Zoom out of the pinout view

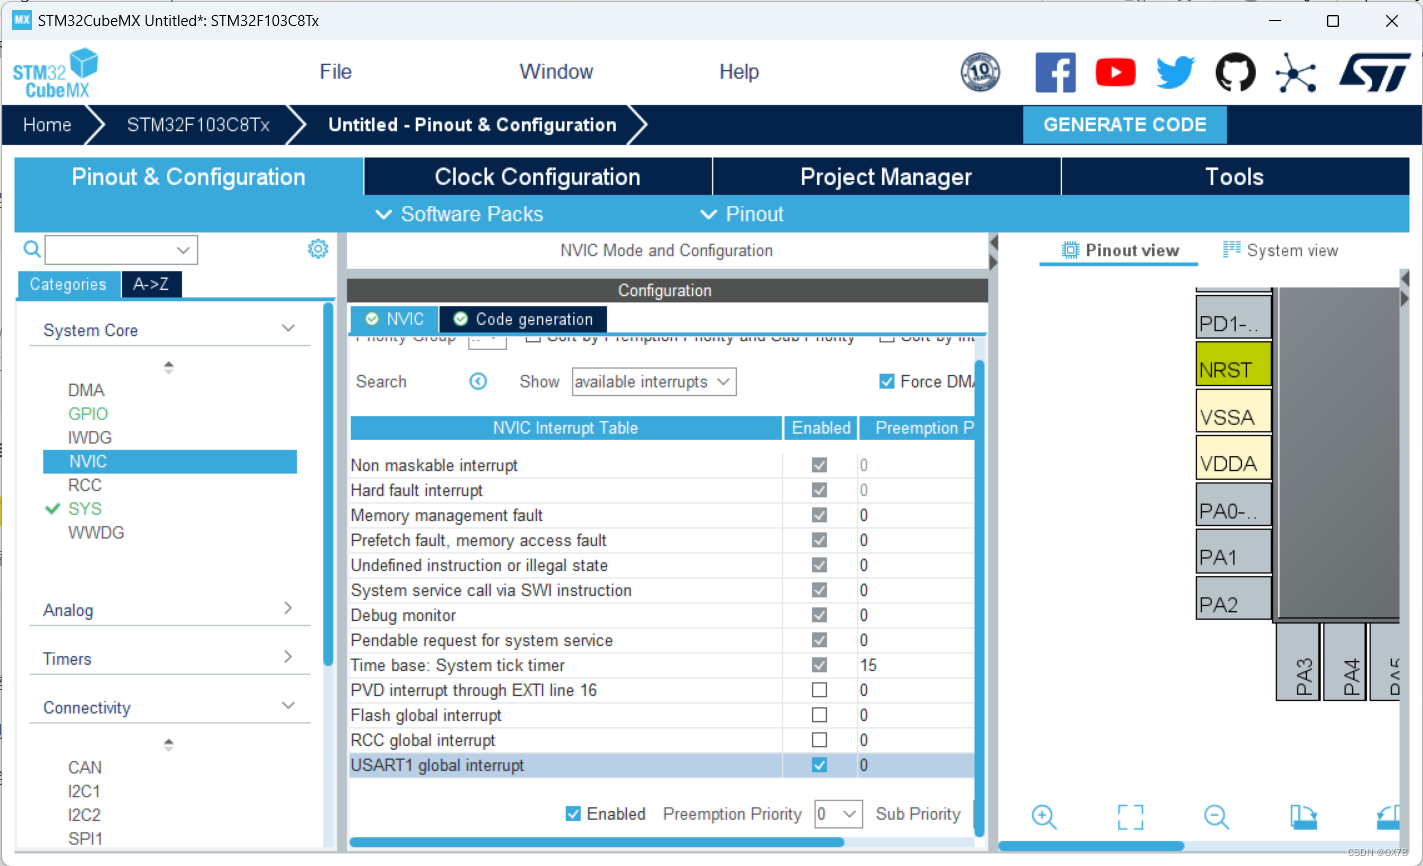[x=1216, y=816]
